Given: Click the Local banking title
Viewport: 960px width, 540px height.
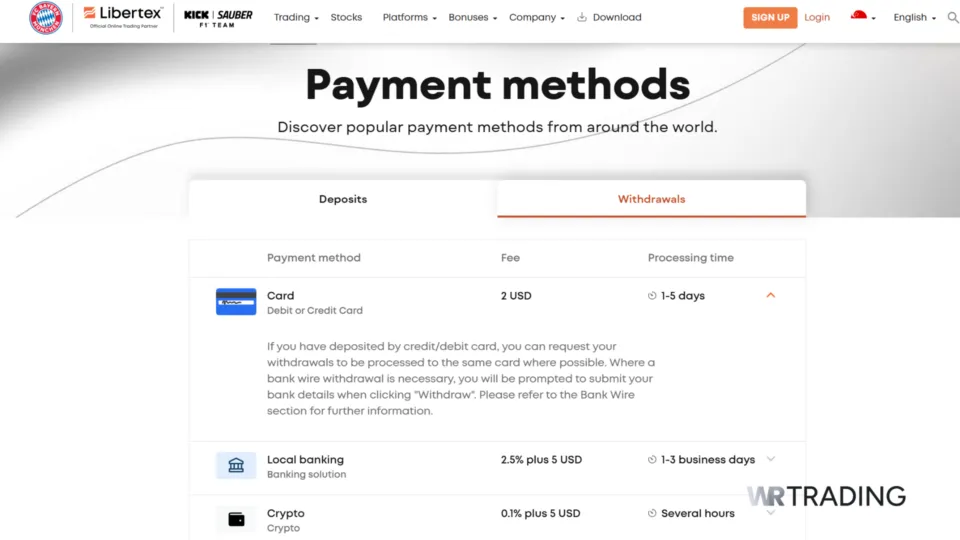Looking at the screenshot, I should point(305,460).
